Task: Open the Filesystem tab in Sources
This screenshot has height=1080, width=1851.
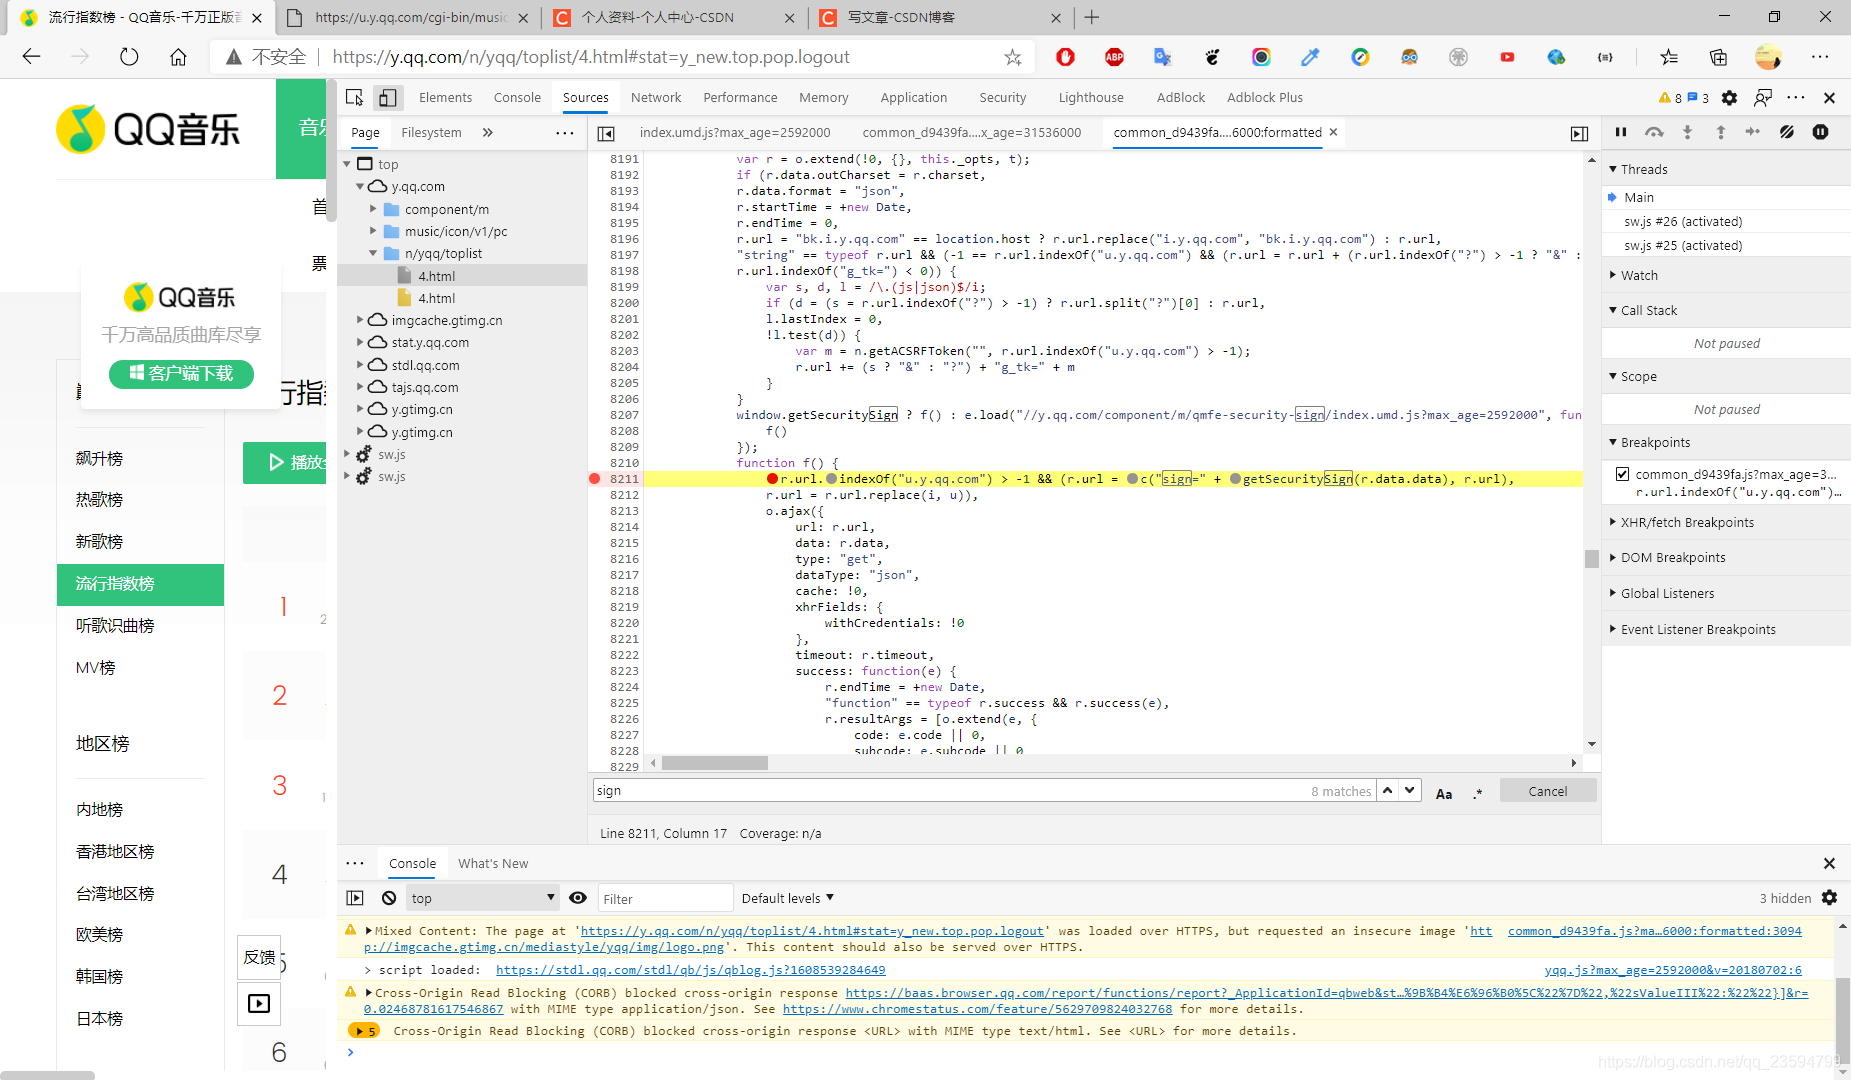Action: pos(431,132)
